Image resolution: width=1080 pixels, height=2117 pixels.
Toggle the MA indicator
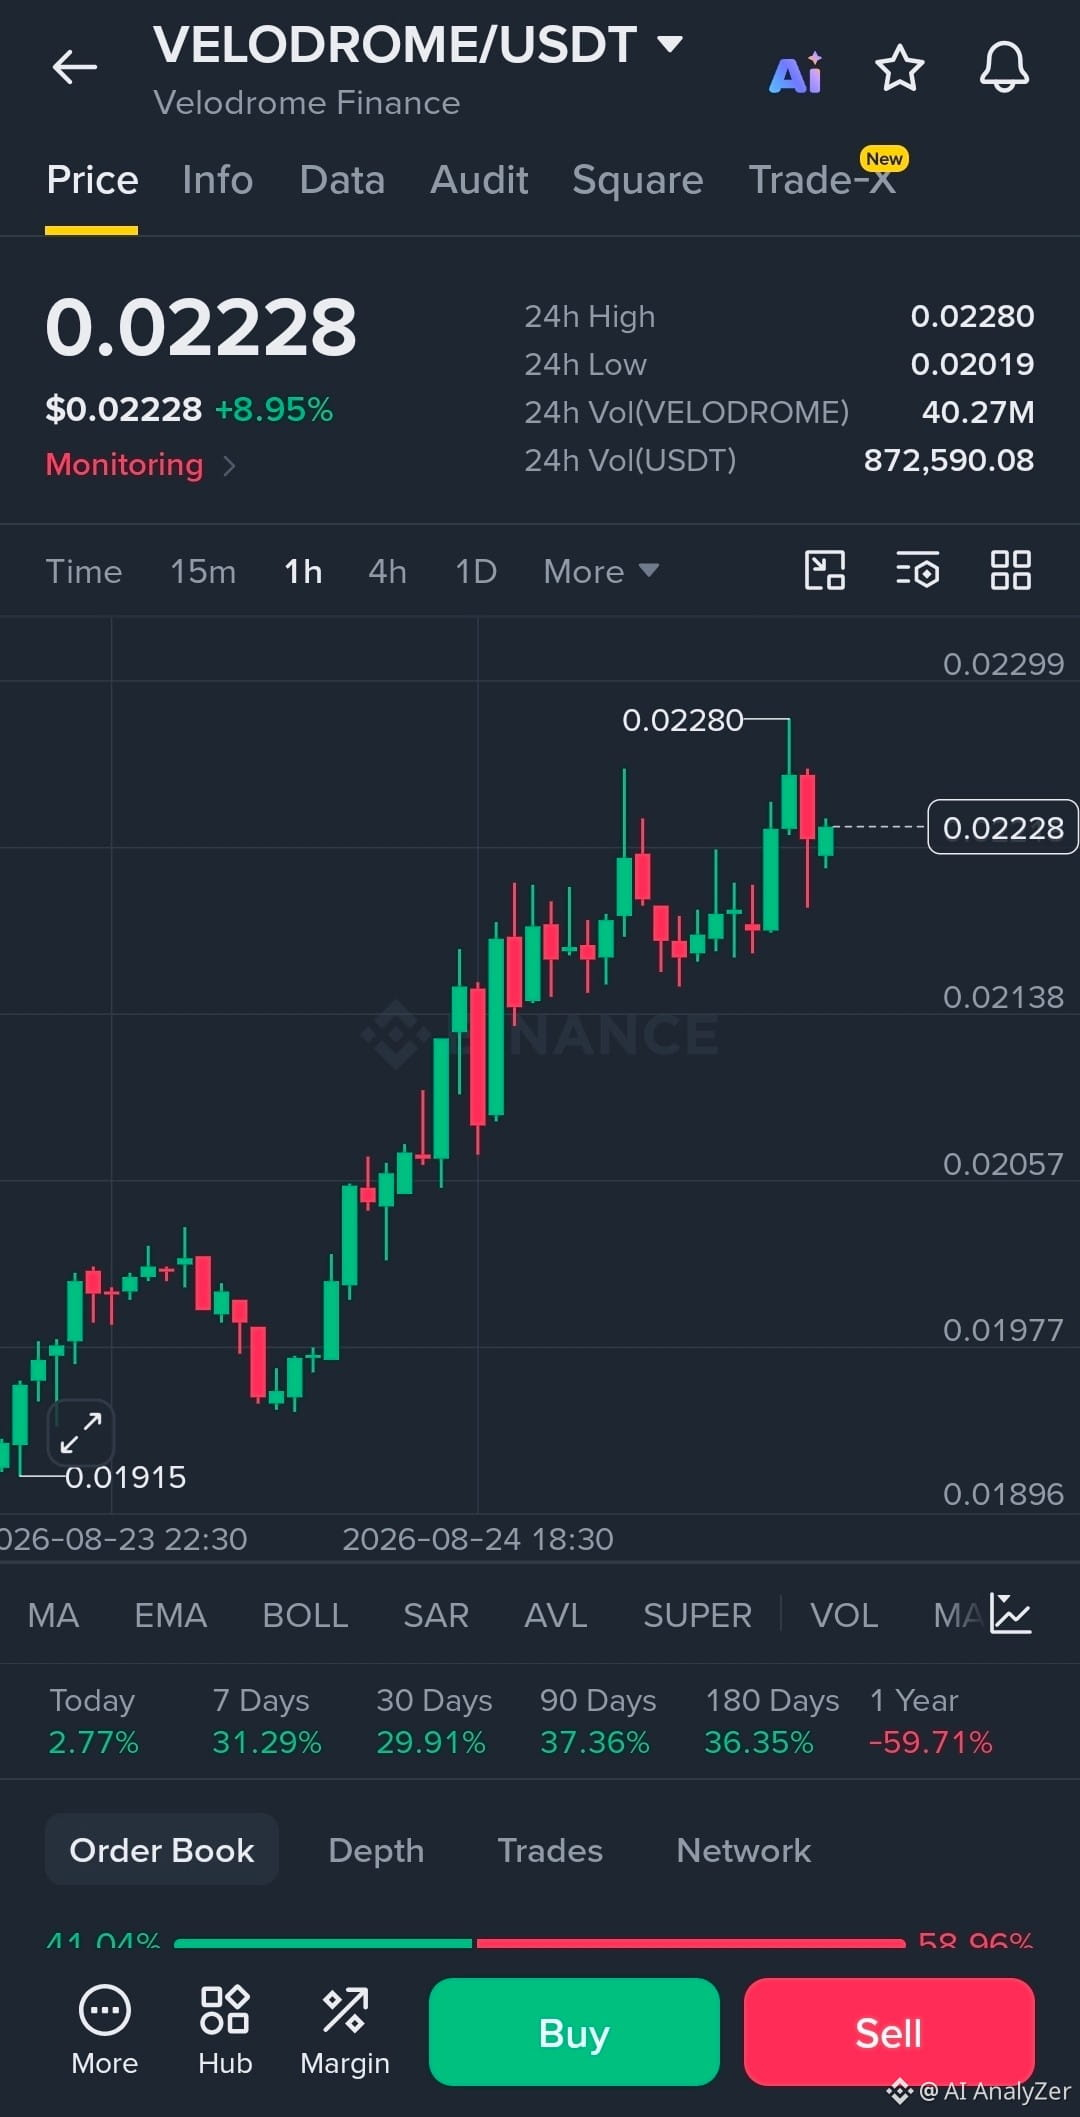coord(53,1615)
